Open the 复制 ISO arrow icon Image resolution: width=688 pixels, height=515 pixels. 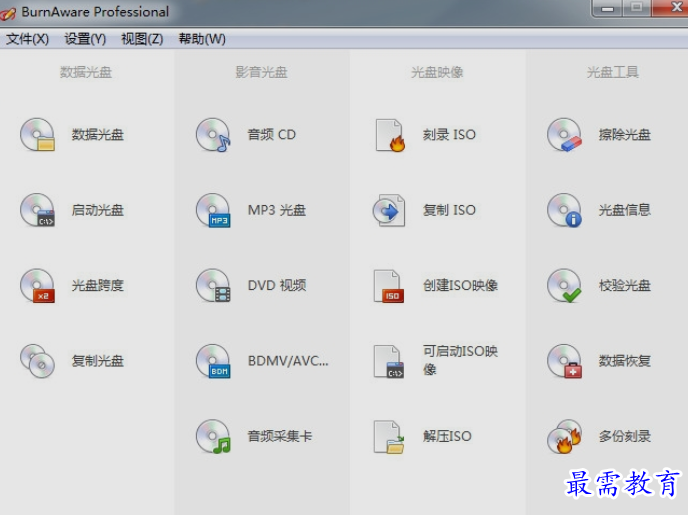tap(389, 211)
